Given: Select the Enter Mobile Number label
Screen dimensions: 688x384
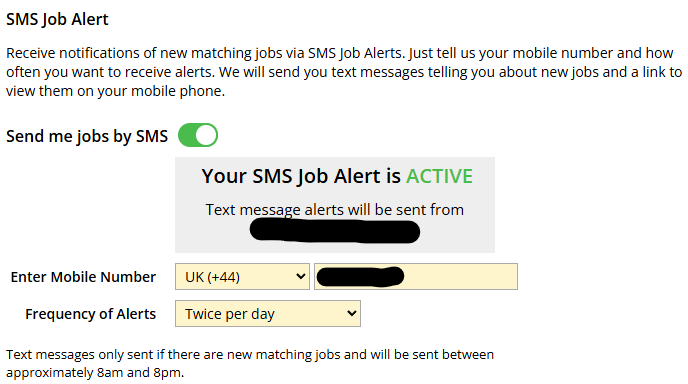Looking at the screenshot, I should coord(83,277).
